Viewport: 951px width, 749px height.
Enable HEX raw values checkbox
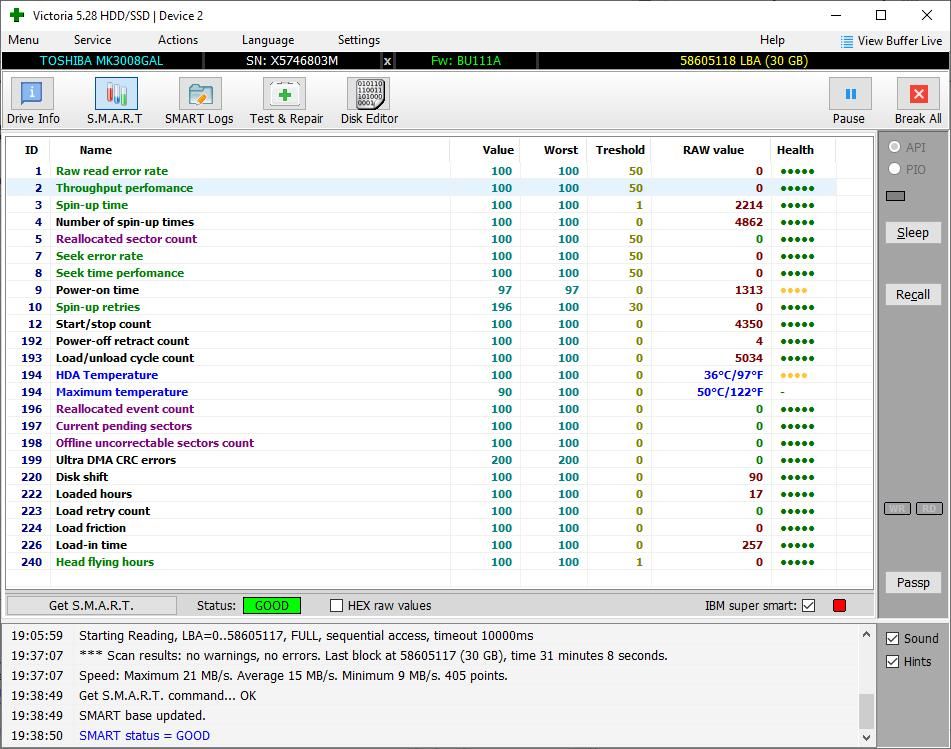337,605
